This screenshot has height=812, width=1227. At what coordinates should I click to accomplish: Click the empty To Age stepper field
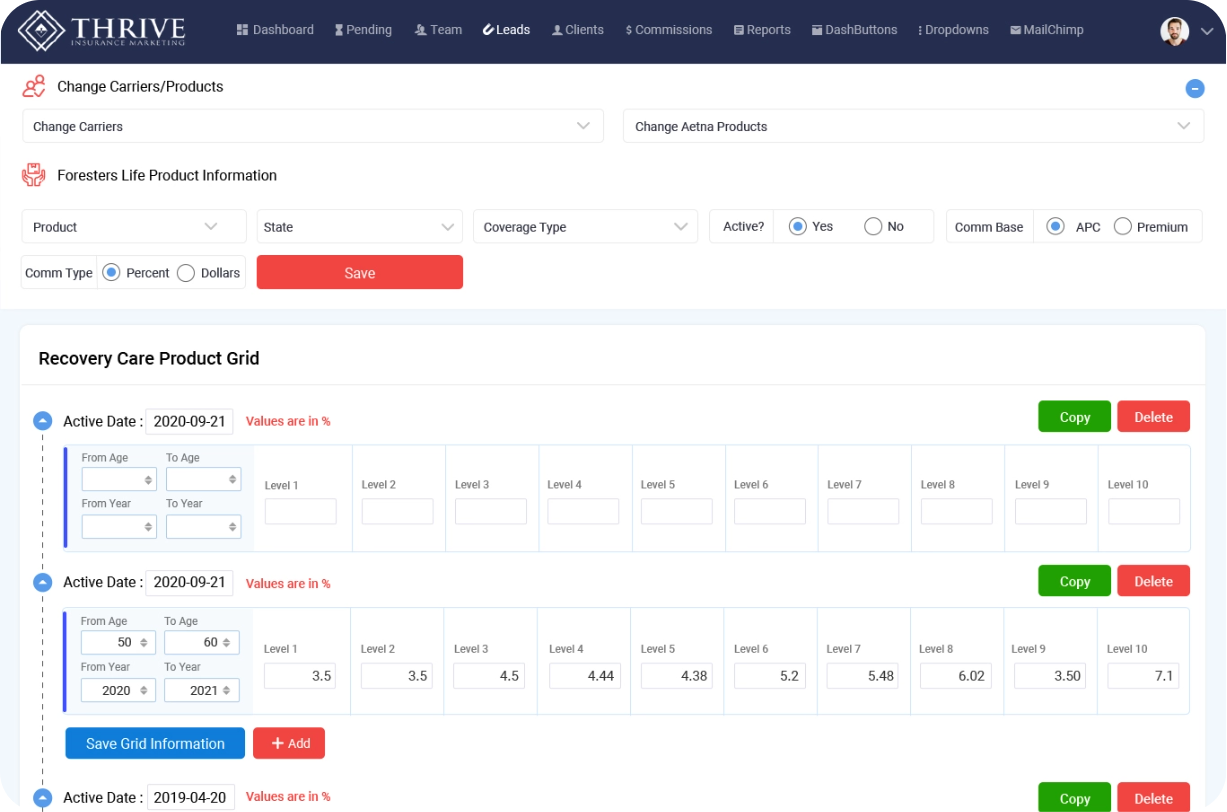click(204, 480)
